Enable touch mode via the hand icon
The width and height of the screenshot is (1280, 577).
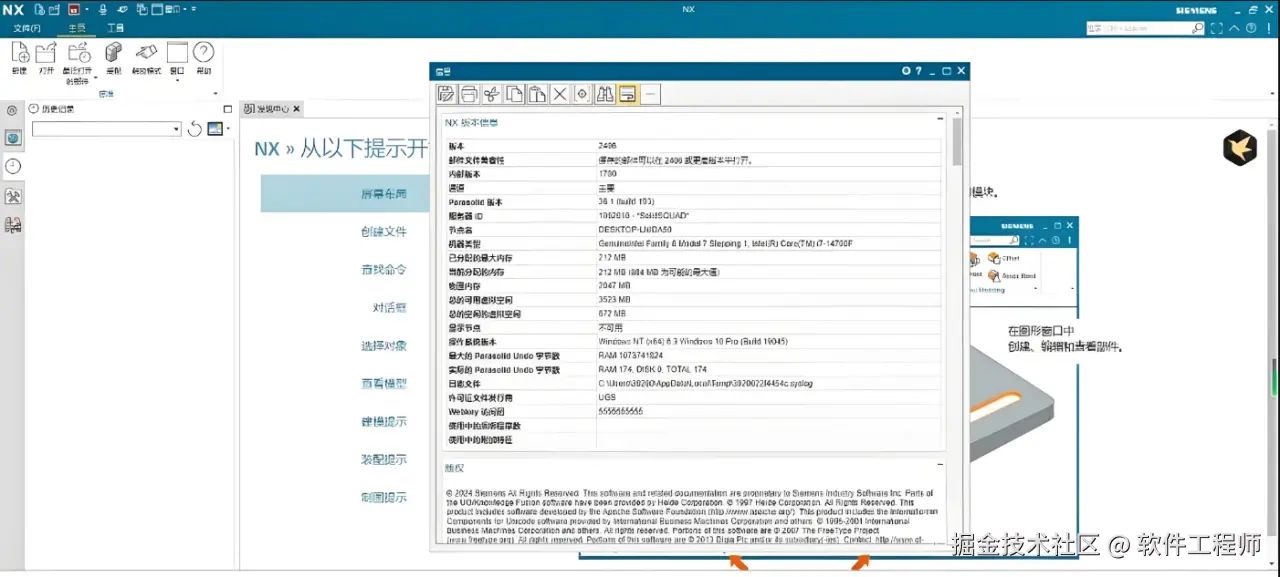[146, 53]
